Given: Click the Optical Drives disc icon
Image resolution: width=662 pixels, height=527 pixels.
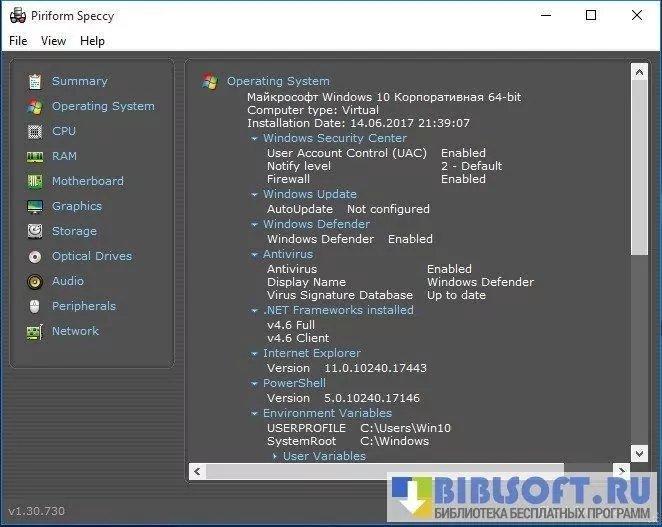Looking at the screenshot, I should pyautogui.click(x=35, y=256).
